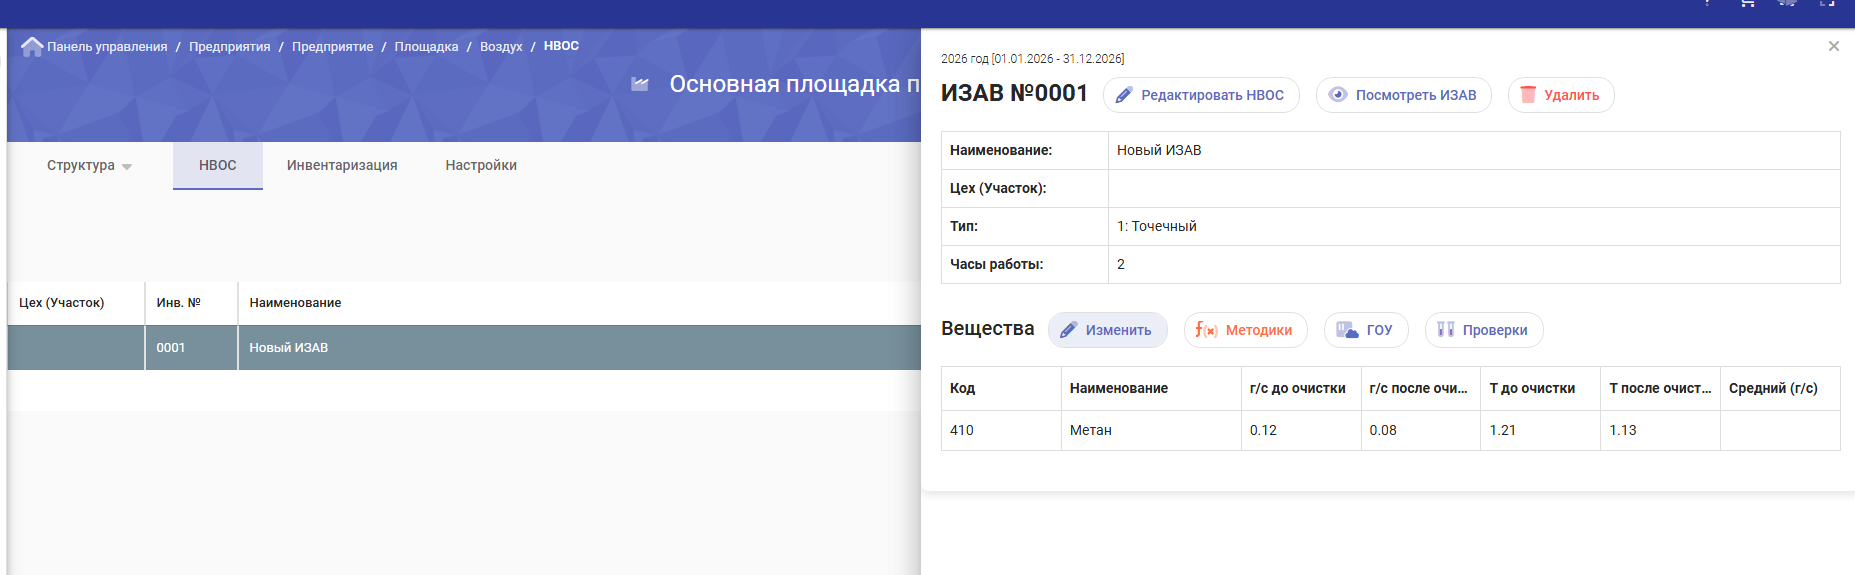Image resolution: width=1855 pixels, height=575 pixels.
Task: Open Проверки checks button
Action: (1484, 330)
